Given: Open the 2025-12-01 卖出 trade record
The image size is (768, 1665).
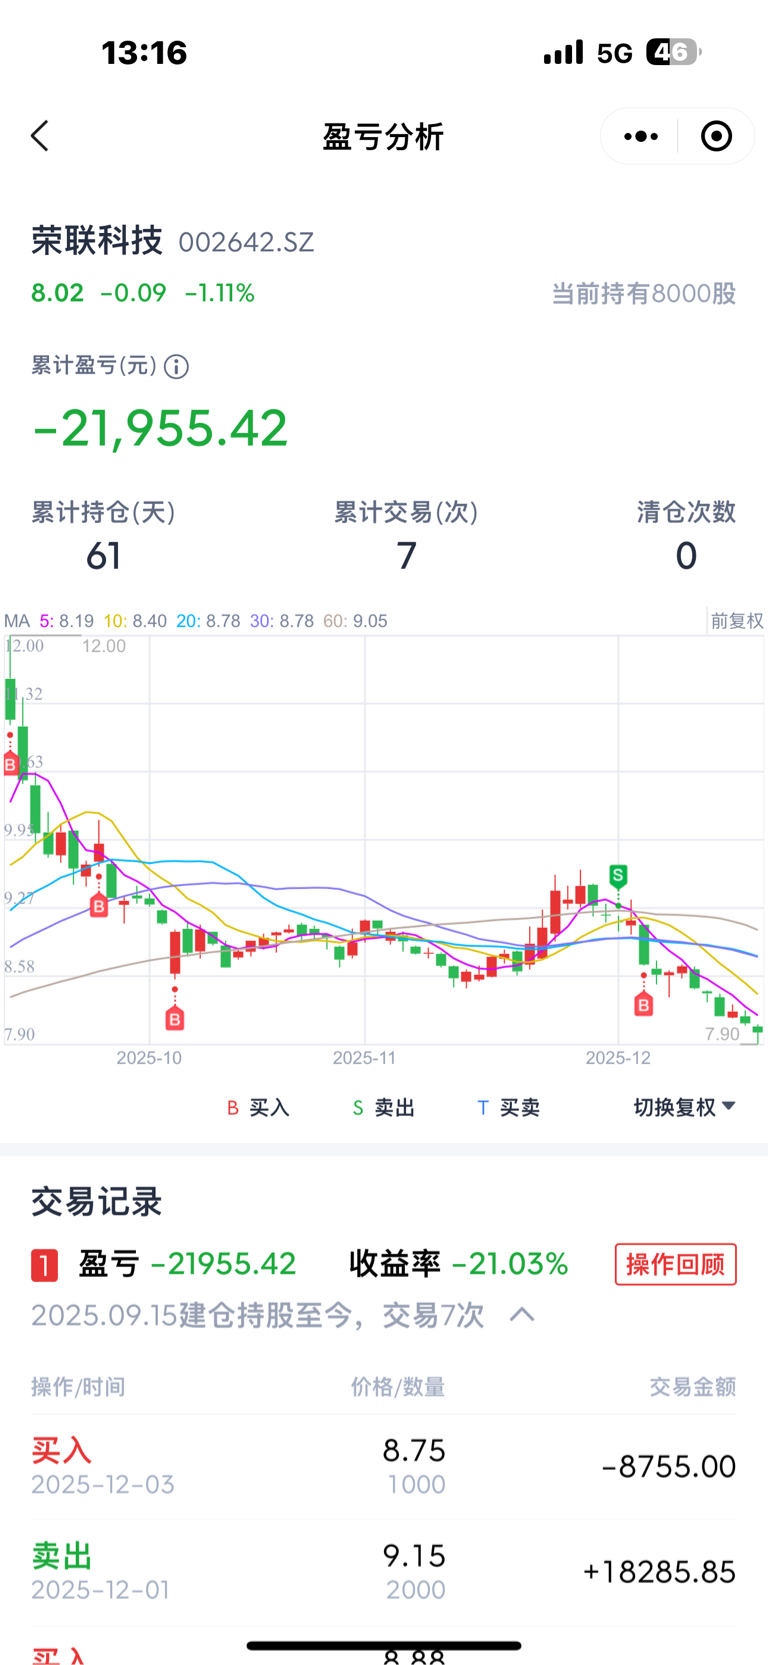Looking at the screenshot, I should (384, 1571).
